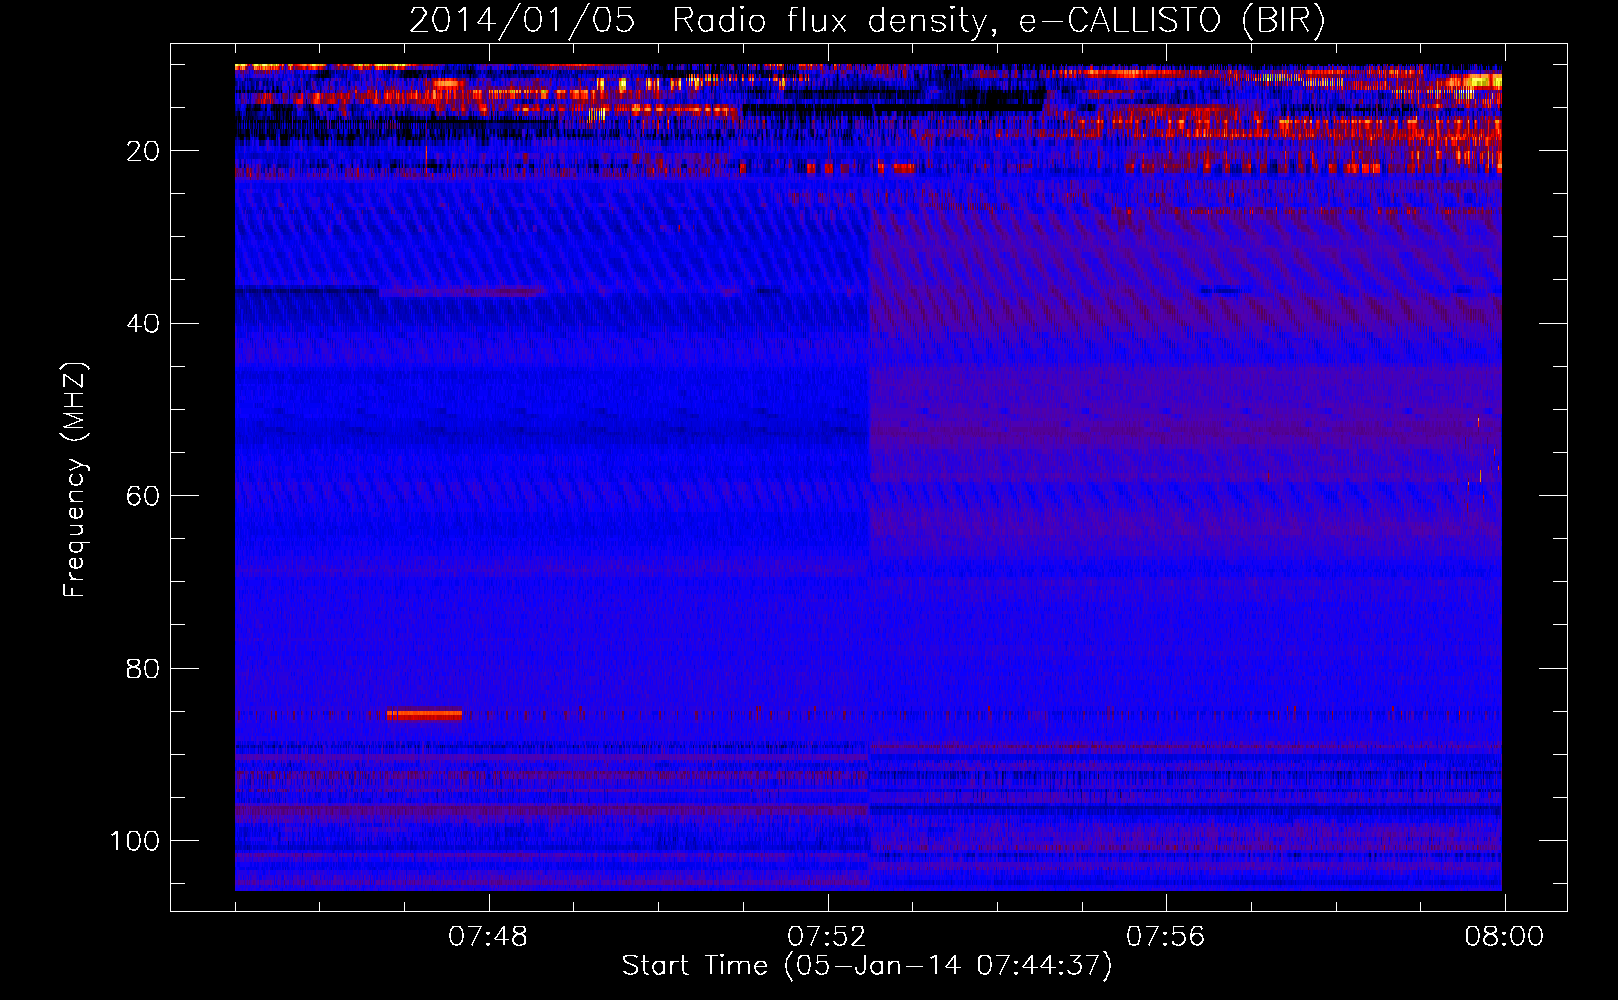1618x1000 pixels.
Task: Click the '80' frequency tick label
Action: point(143,668)
